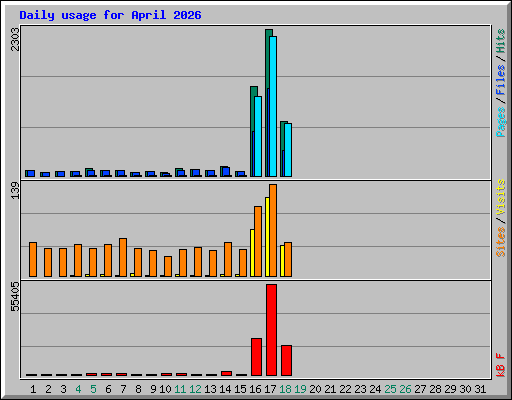Click day 29 on the x-axis

(x=450, y=389)
